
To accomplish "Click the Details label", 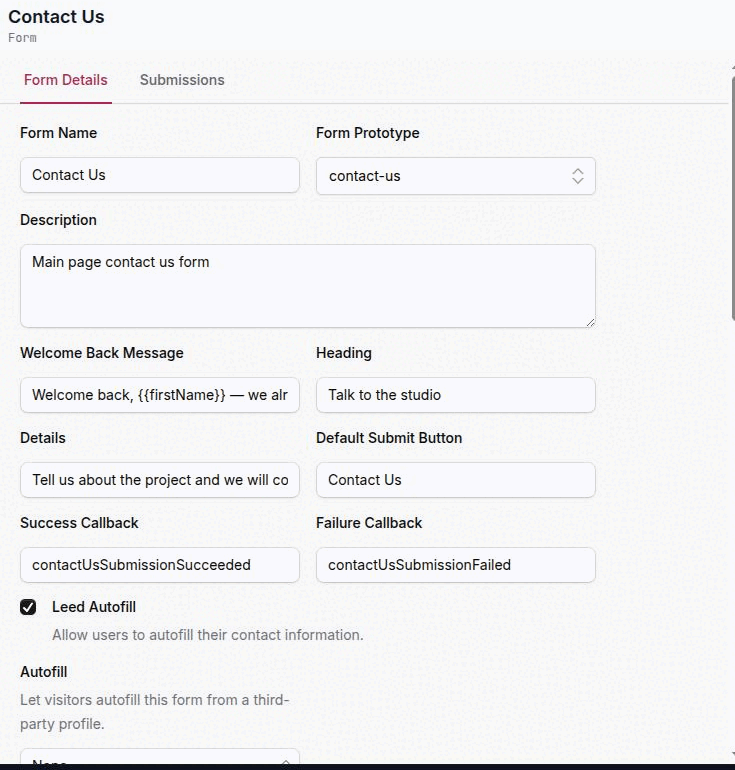I will 43,438.
